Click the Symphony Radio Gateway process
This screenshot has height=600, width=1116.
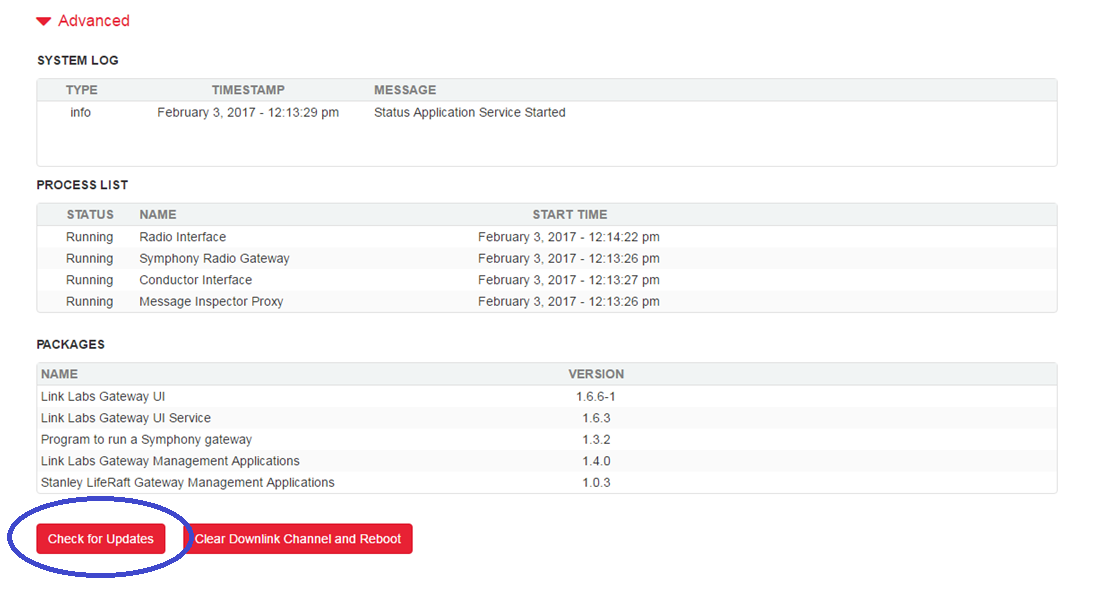[214, 258]
